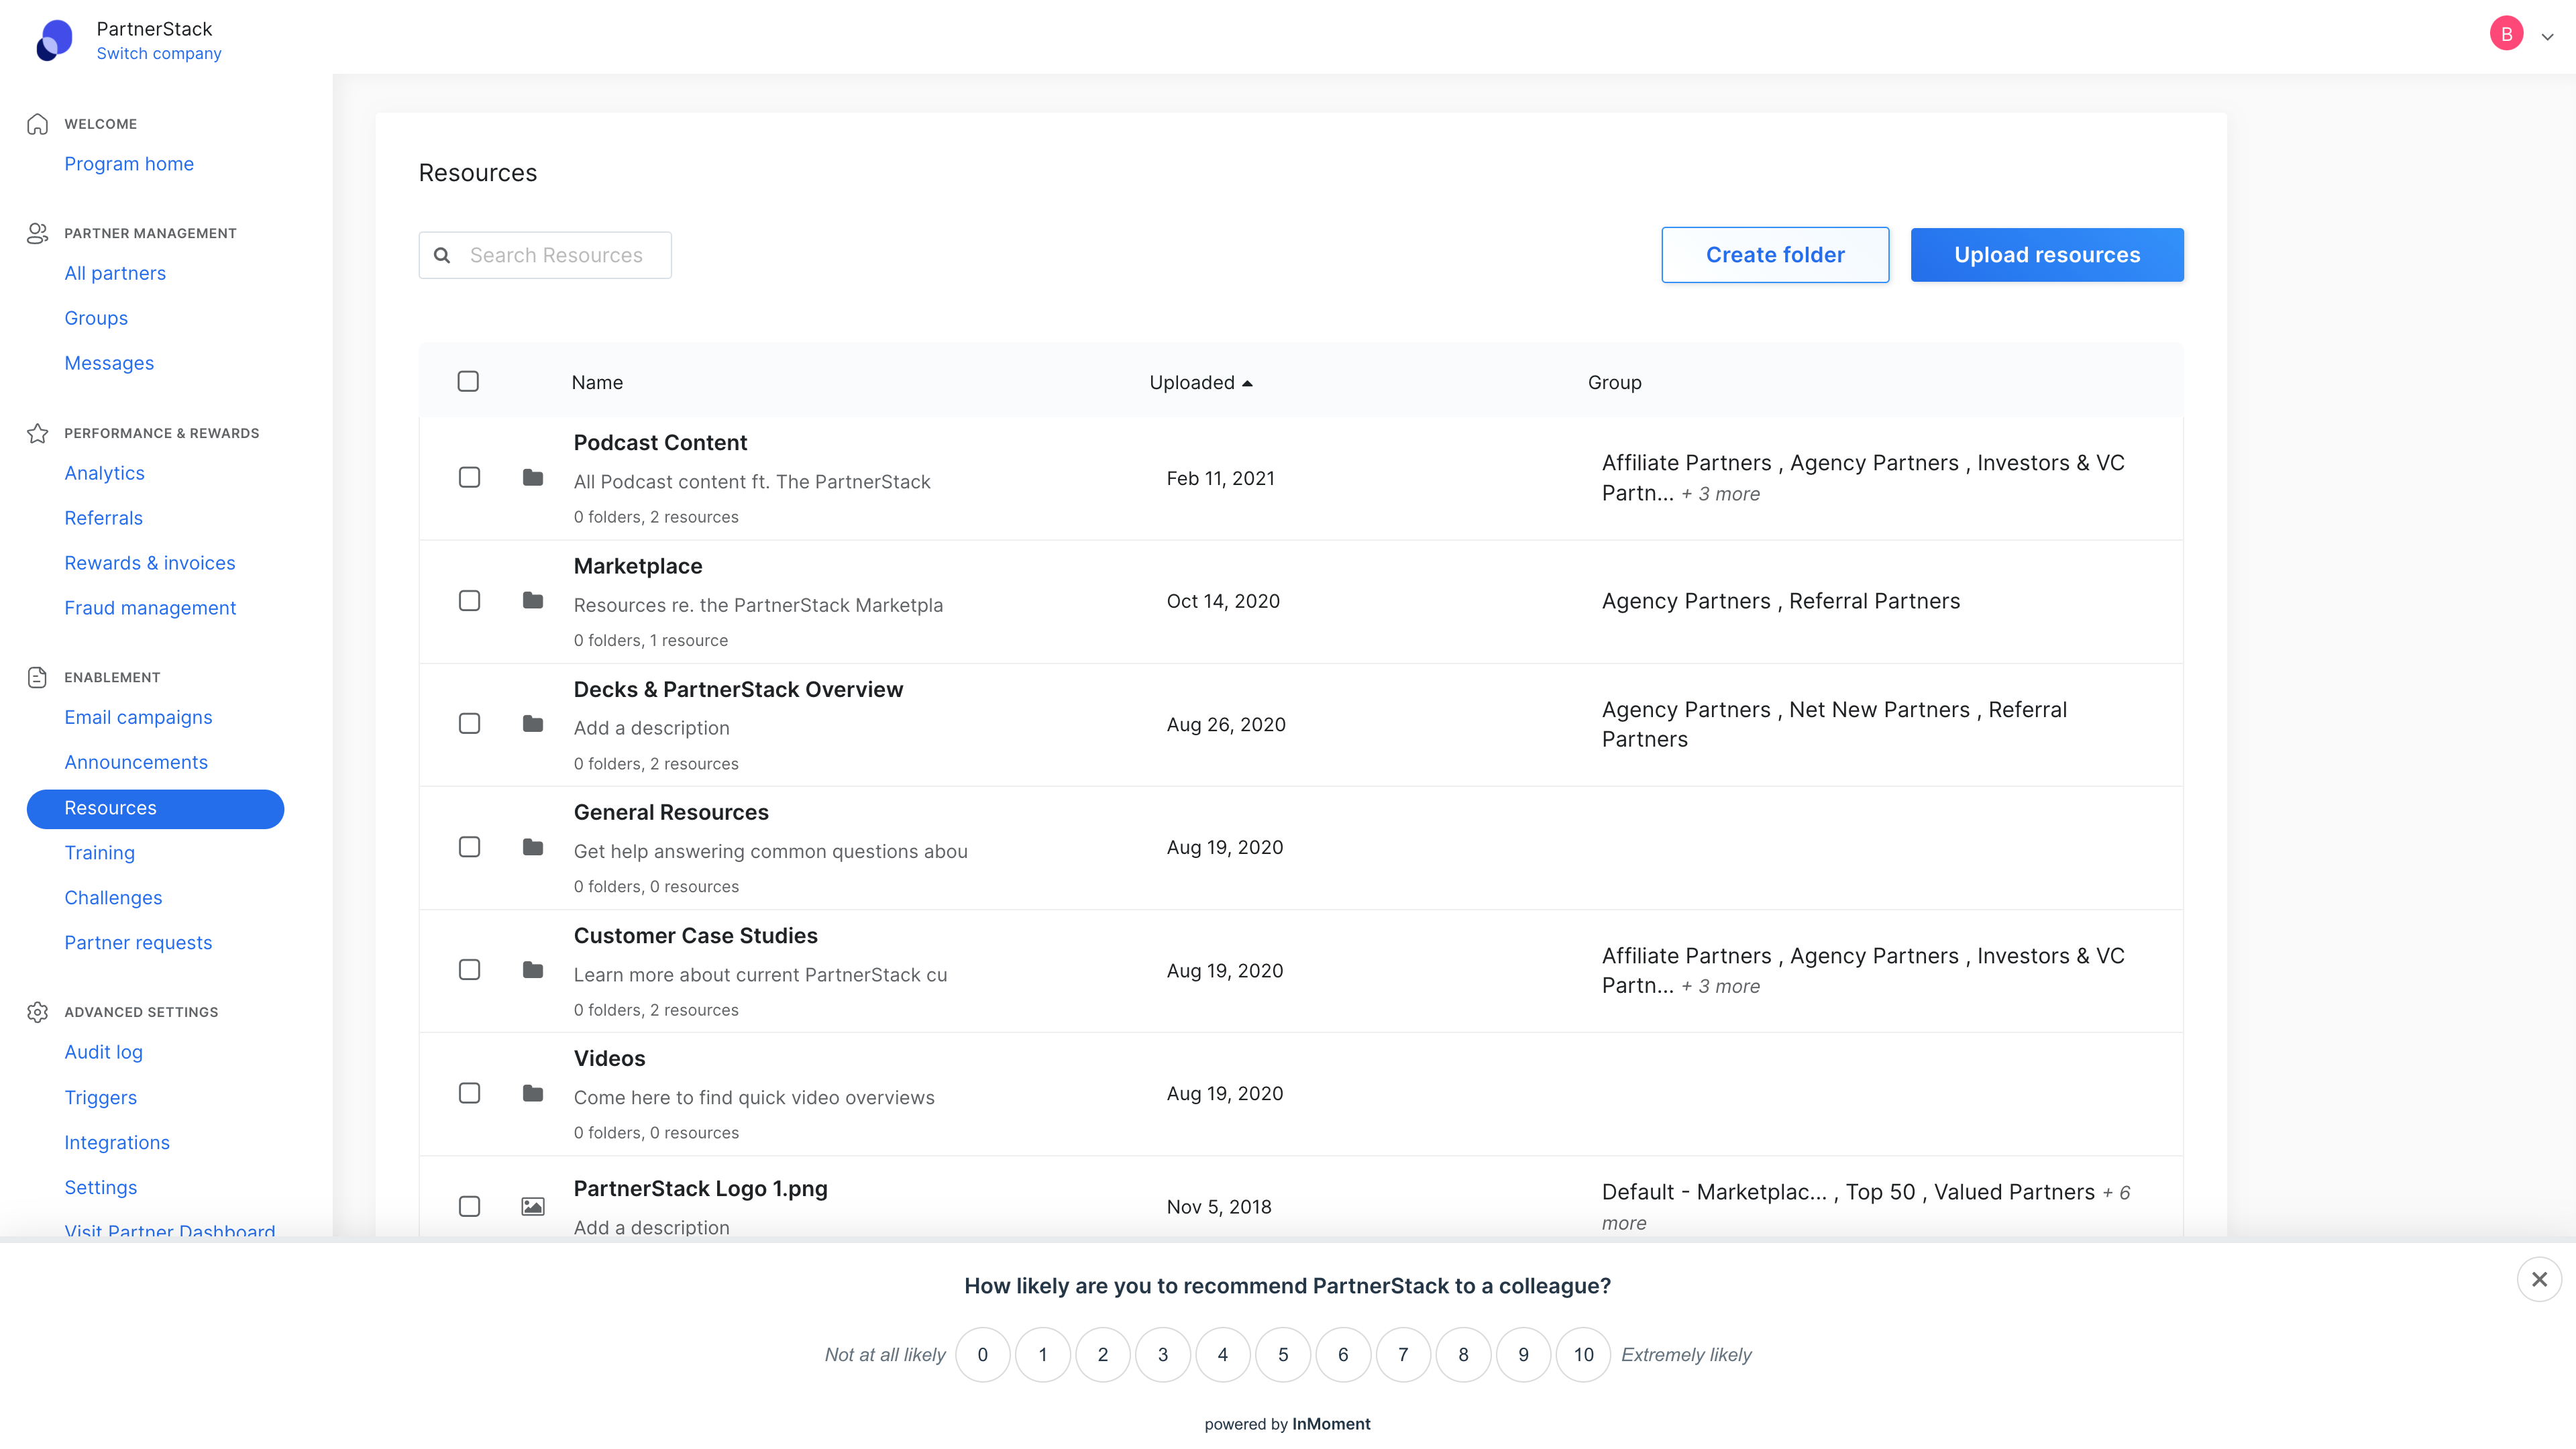Click the Performance & Rewards star icon
The image size is (2576, 1449).
(x=37, y=433)
